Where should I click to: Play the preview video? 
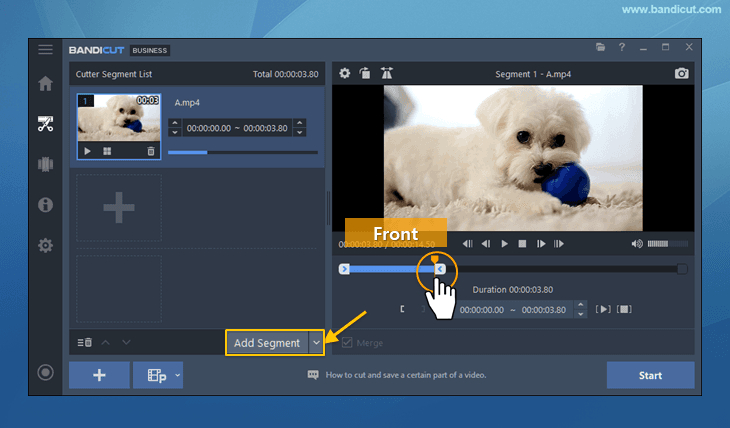504,244
